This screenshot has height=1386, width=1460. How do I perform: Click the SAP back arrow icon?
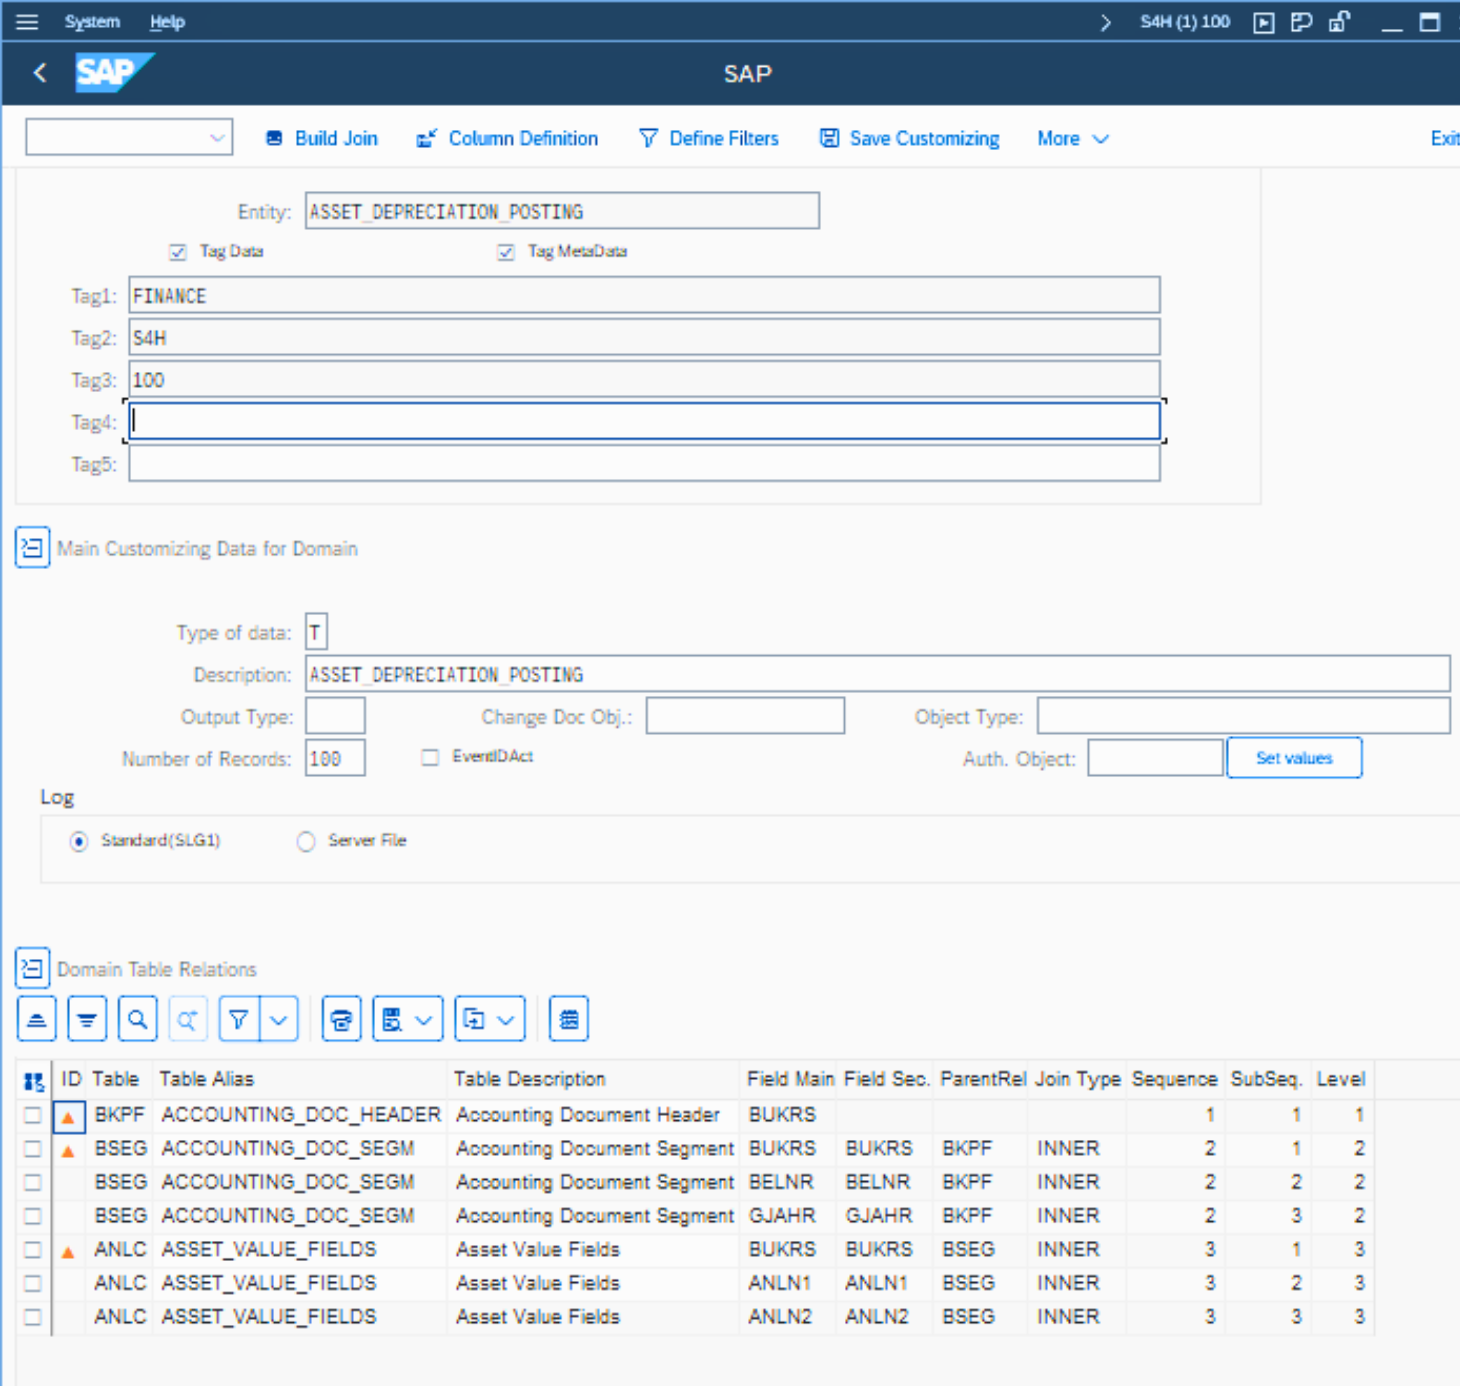40,73
